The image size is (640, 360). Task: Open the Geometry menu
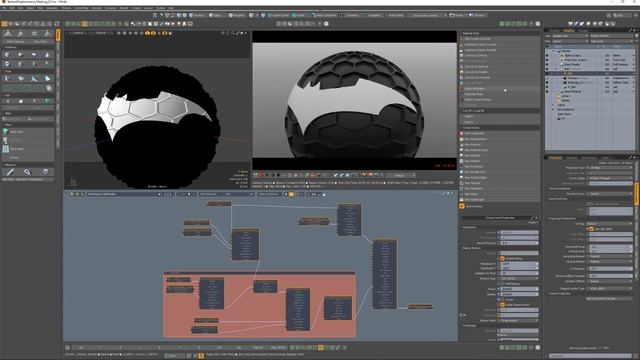52,8
